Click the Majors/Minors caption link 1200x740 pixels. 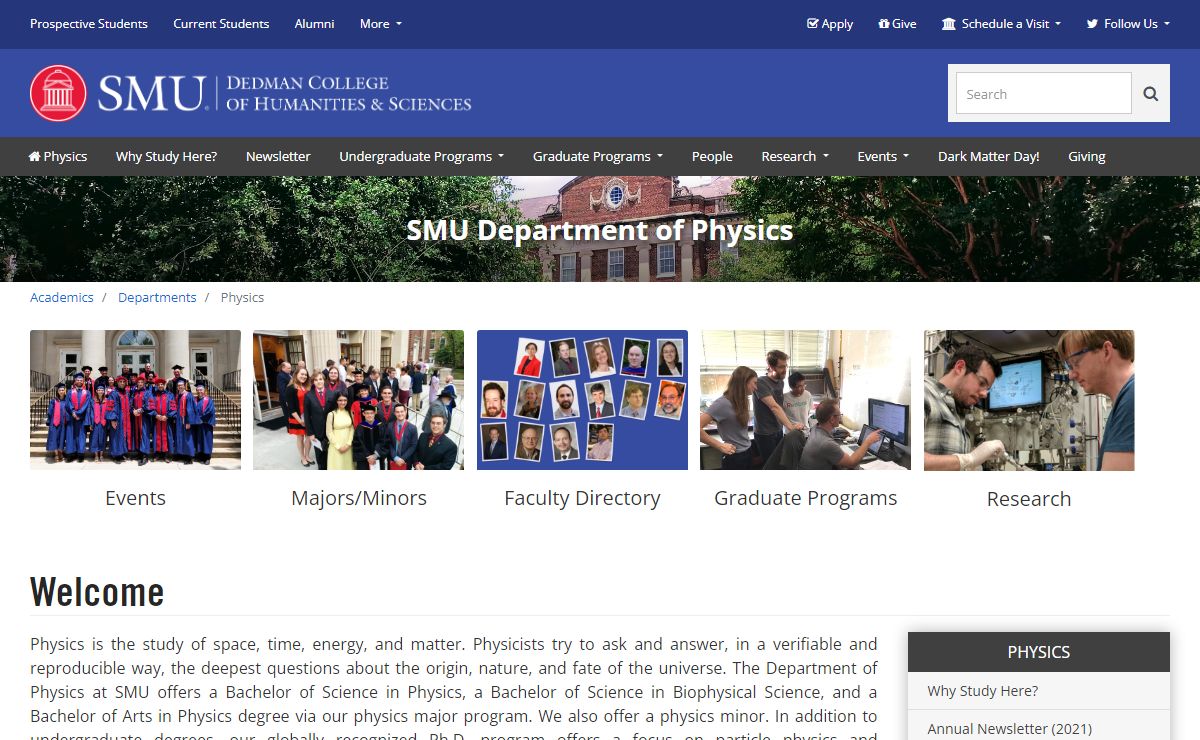(359, 498)
